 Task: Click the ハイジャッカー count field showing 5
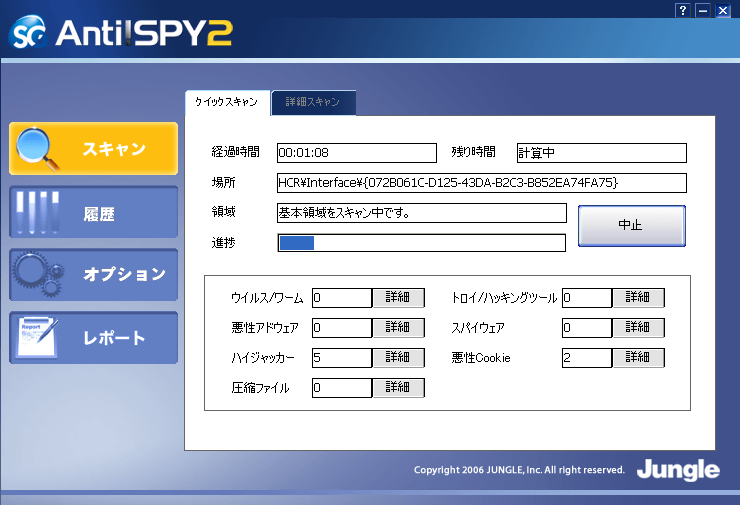pos(342,357)
